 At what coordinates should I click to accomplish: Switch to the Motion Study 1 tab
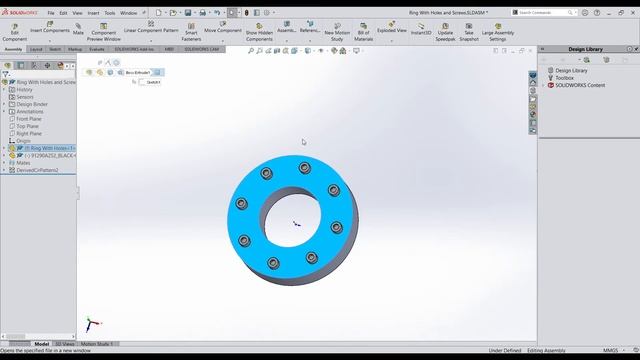point(97,344)
